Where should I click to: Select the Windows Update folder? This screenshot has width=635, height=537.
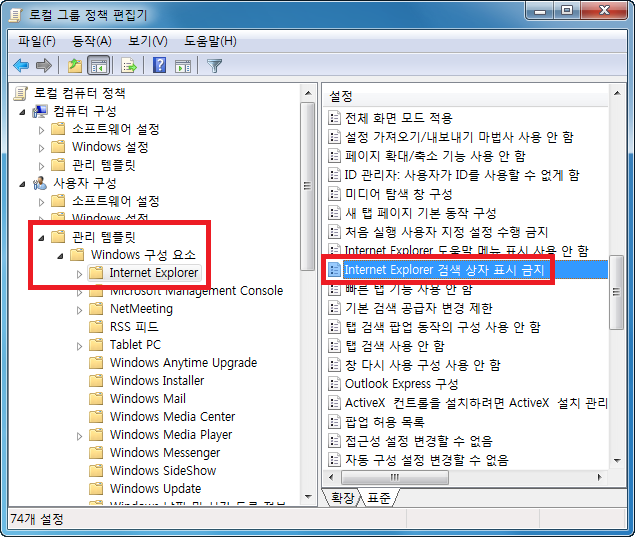pyautogui.click(x=156, y=488)
